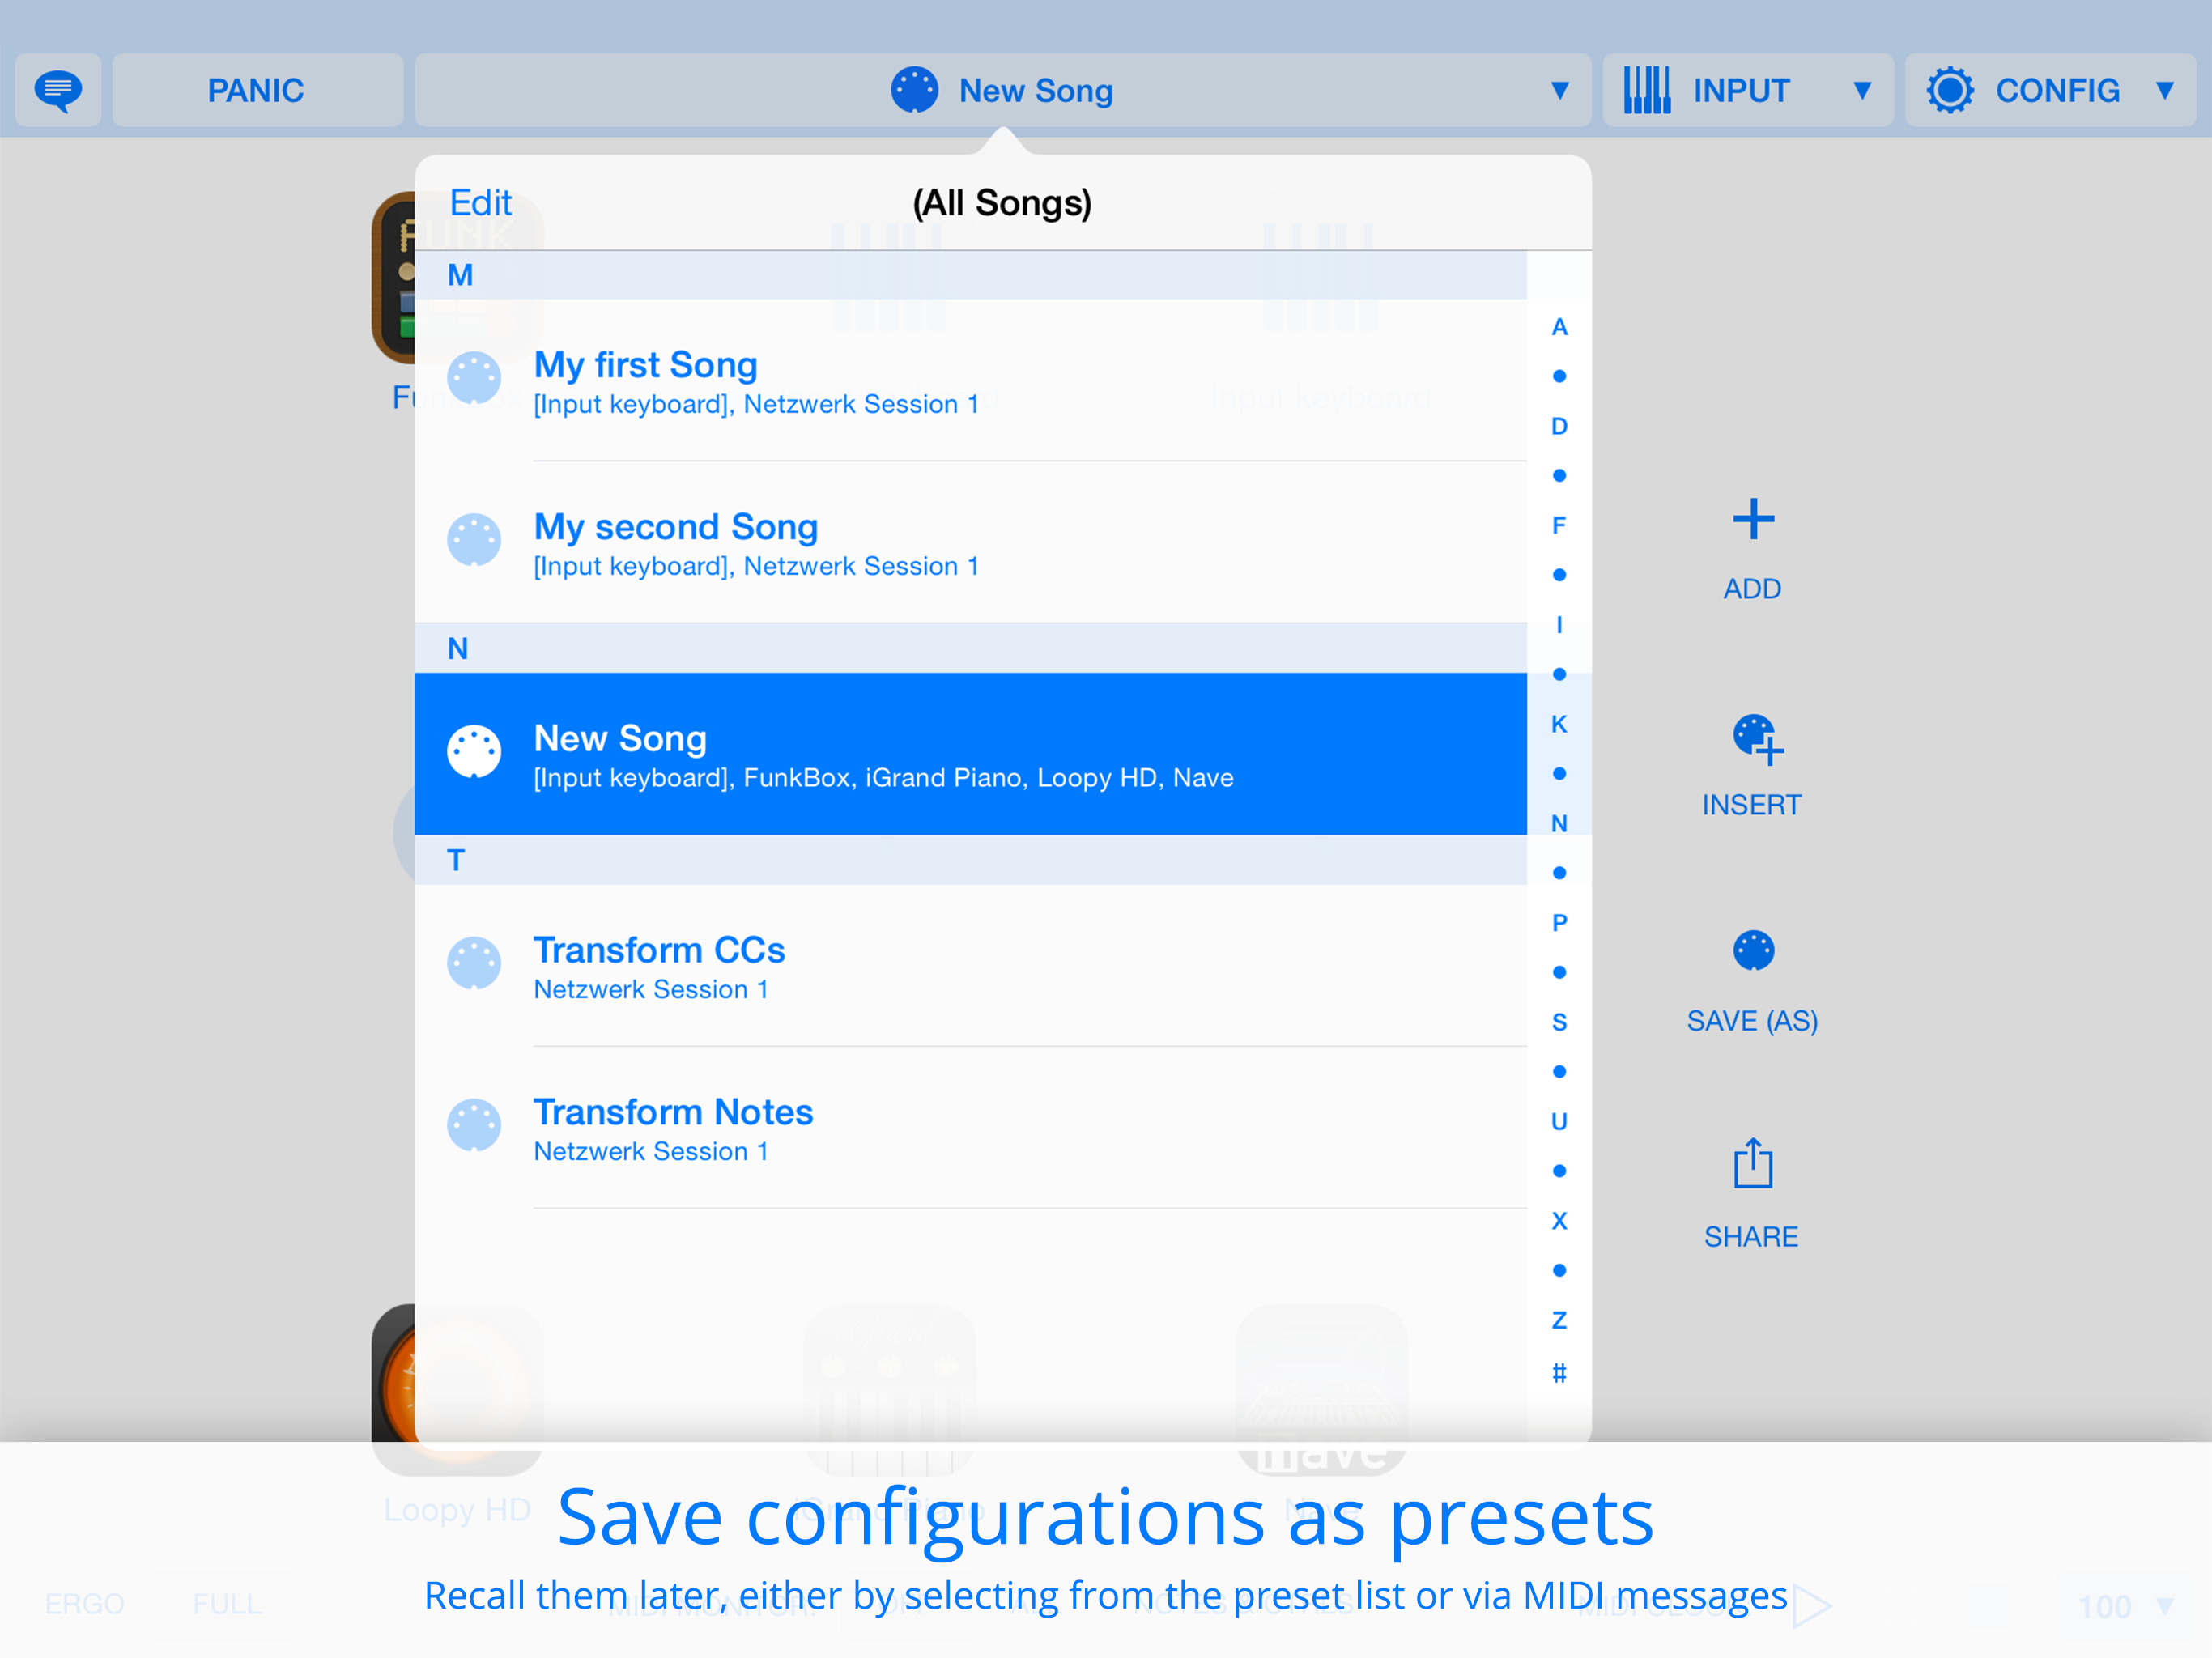Tap MIDI icon next to Transform Notes

pyautogui.click(x=474, y=1125)
